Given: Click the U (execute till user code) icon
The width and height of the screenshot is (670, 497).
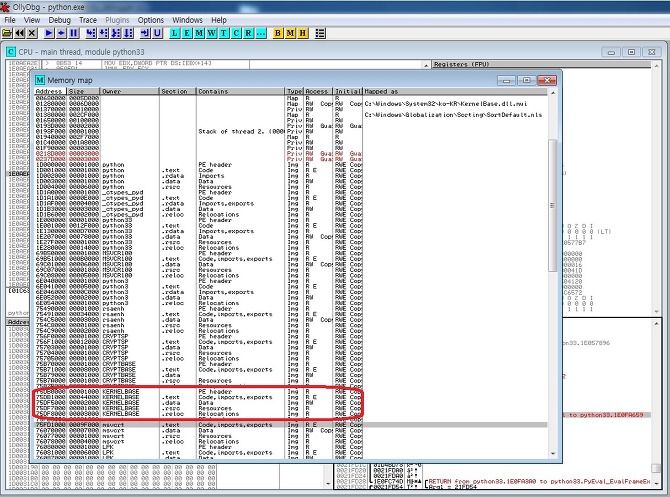Looking at the screenshot, I should point(157,33).
